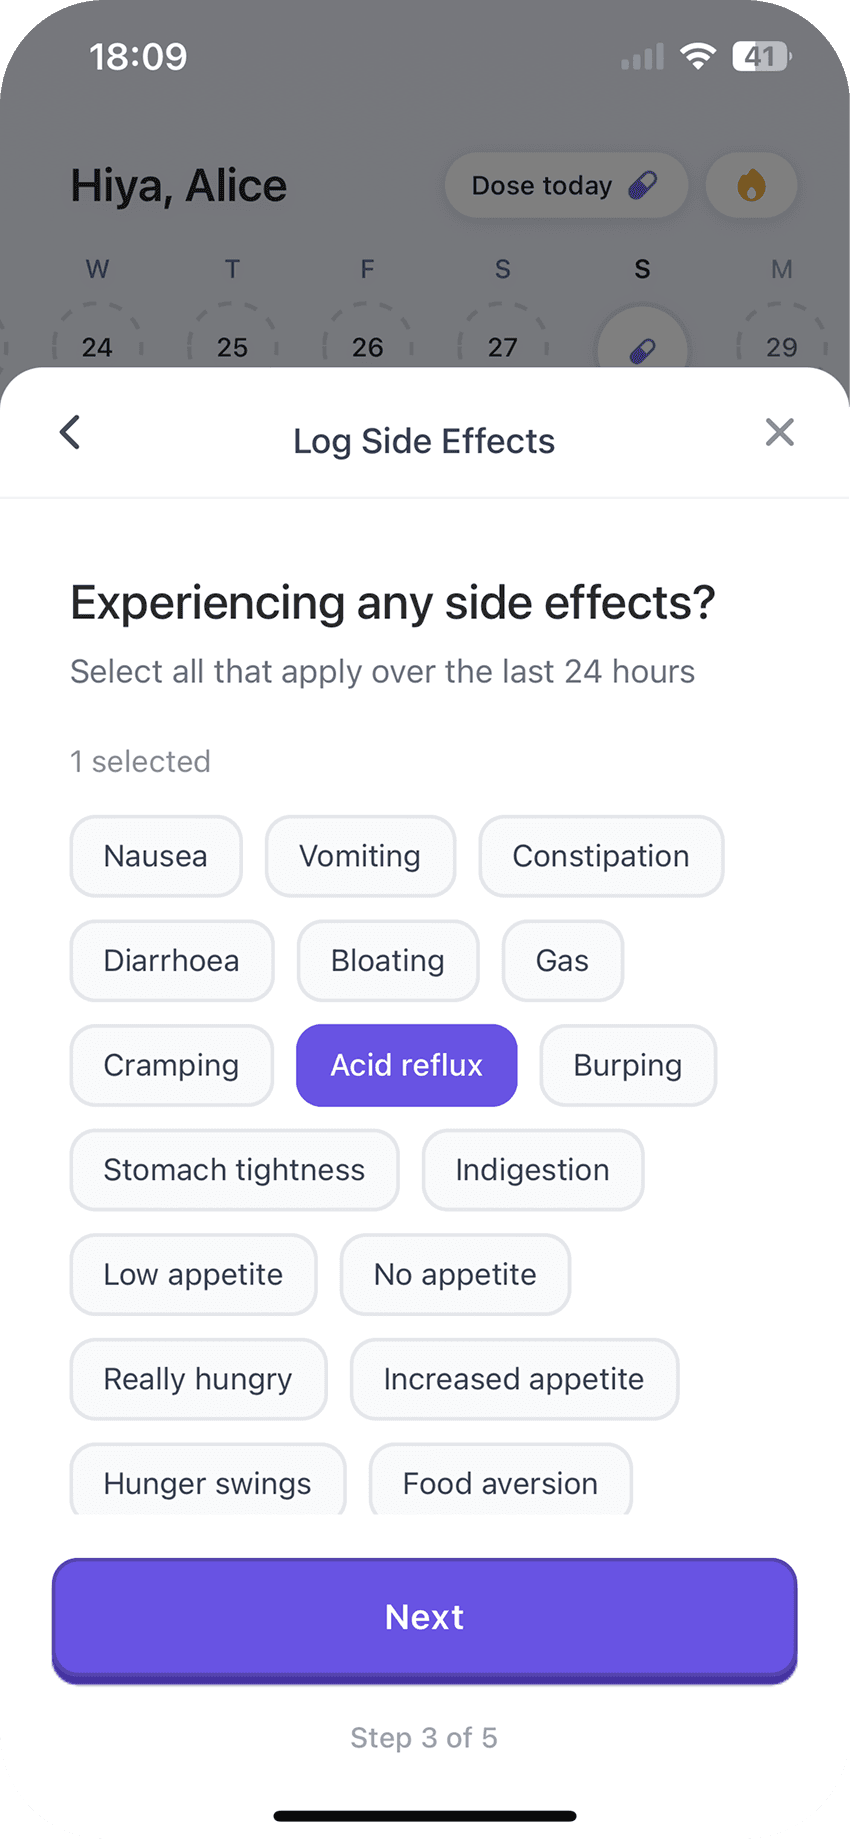Mark Burping as a side effect
Screen dimensions: 850x1839
coord(628,1065)
